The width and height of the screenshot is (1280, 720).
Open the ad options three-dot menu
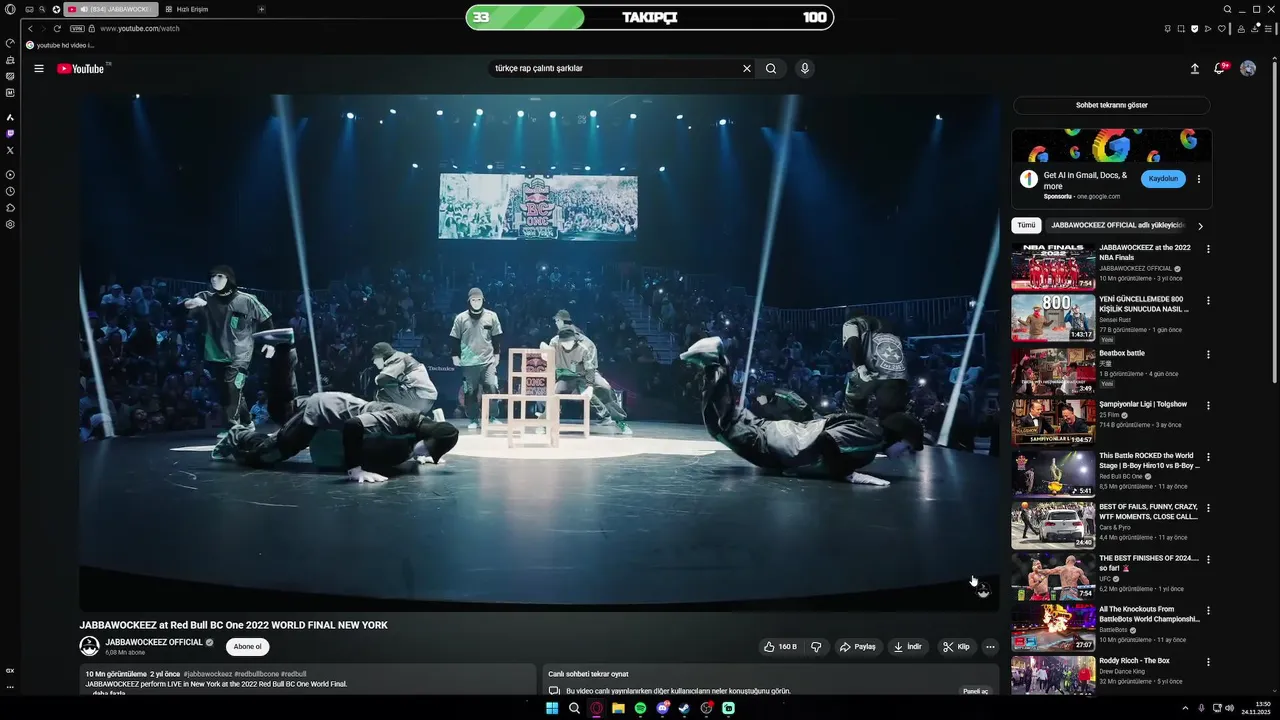(x=1198, y=179)
